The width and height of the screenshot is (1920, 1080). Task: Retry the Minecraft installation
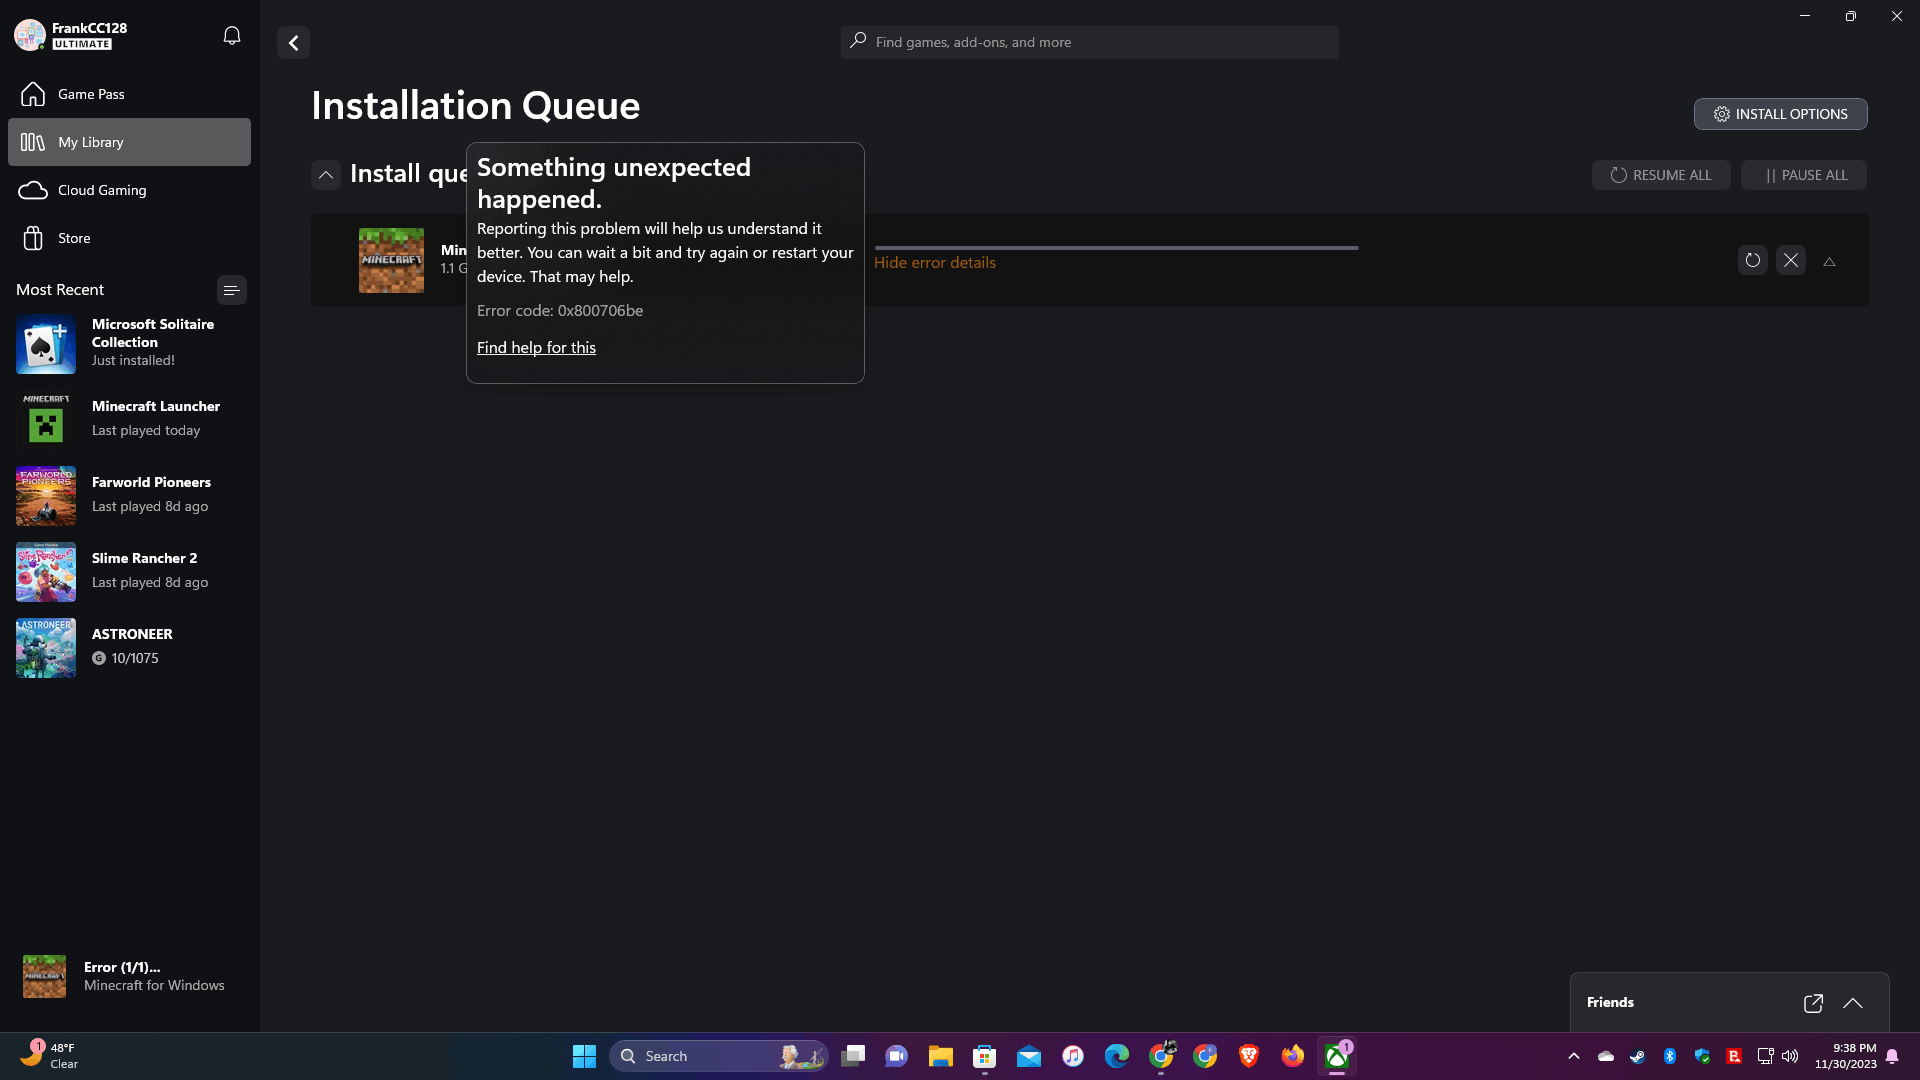(x=1752, y=261)
